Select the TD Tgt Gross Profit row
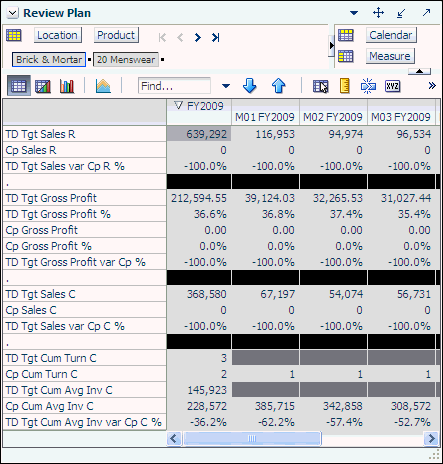443x464 pixels. (x=84, y=198)
